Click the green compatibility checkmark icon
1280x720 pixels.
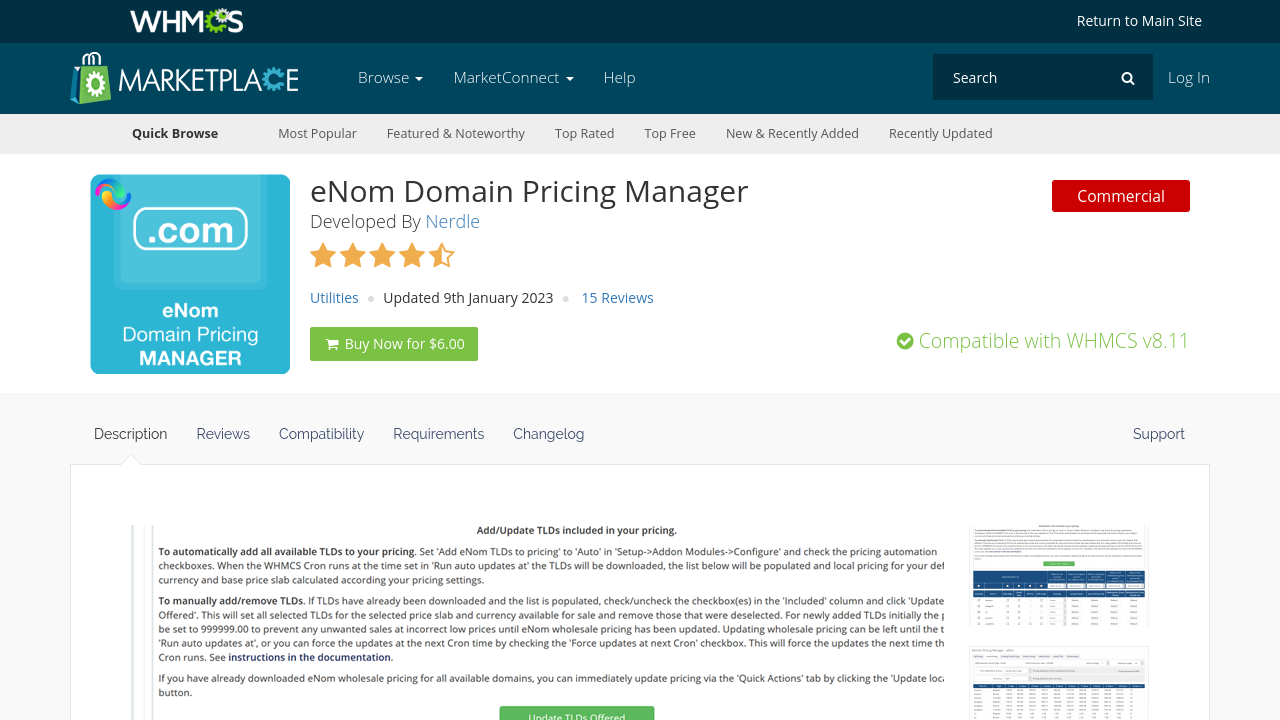pos(905,341)
